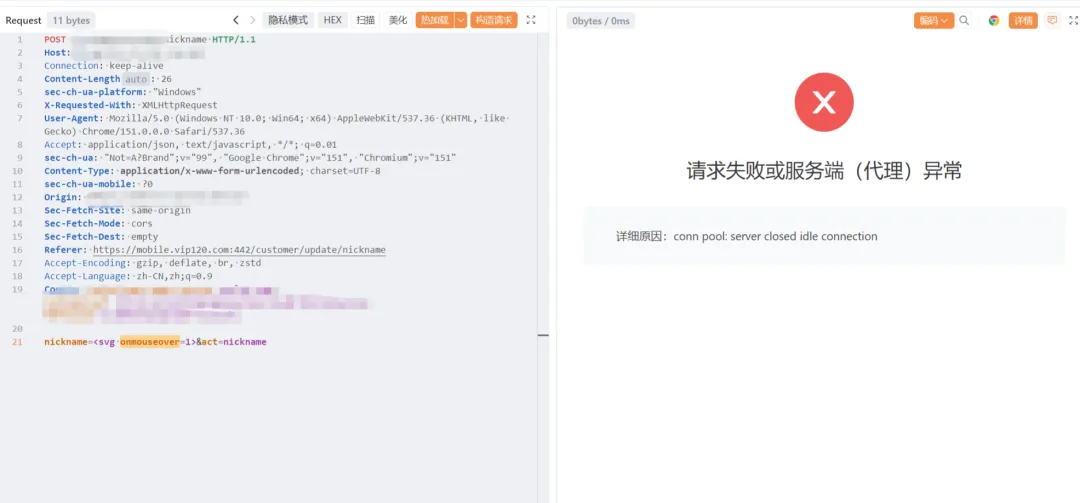Click the divider handle between request and response
The width and height of the screenshot is (1080, 503).
pyautogui.click(x=543, y=336)
